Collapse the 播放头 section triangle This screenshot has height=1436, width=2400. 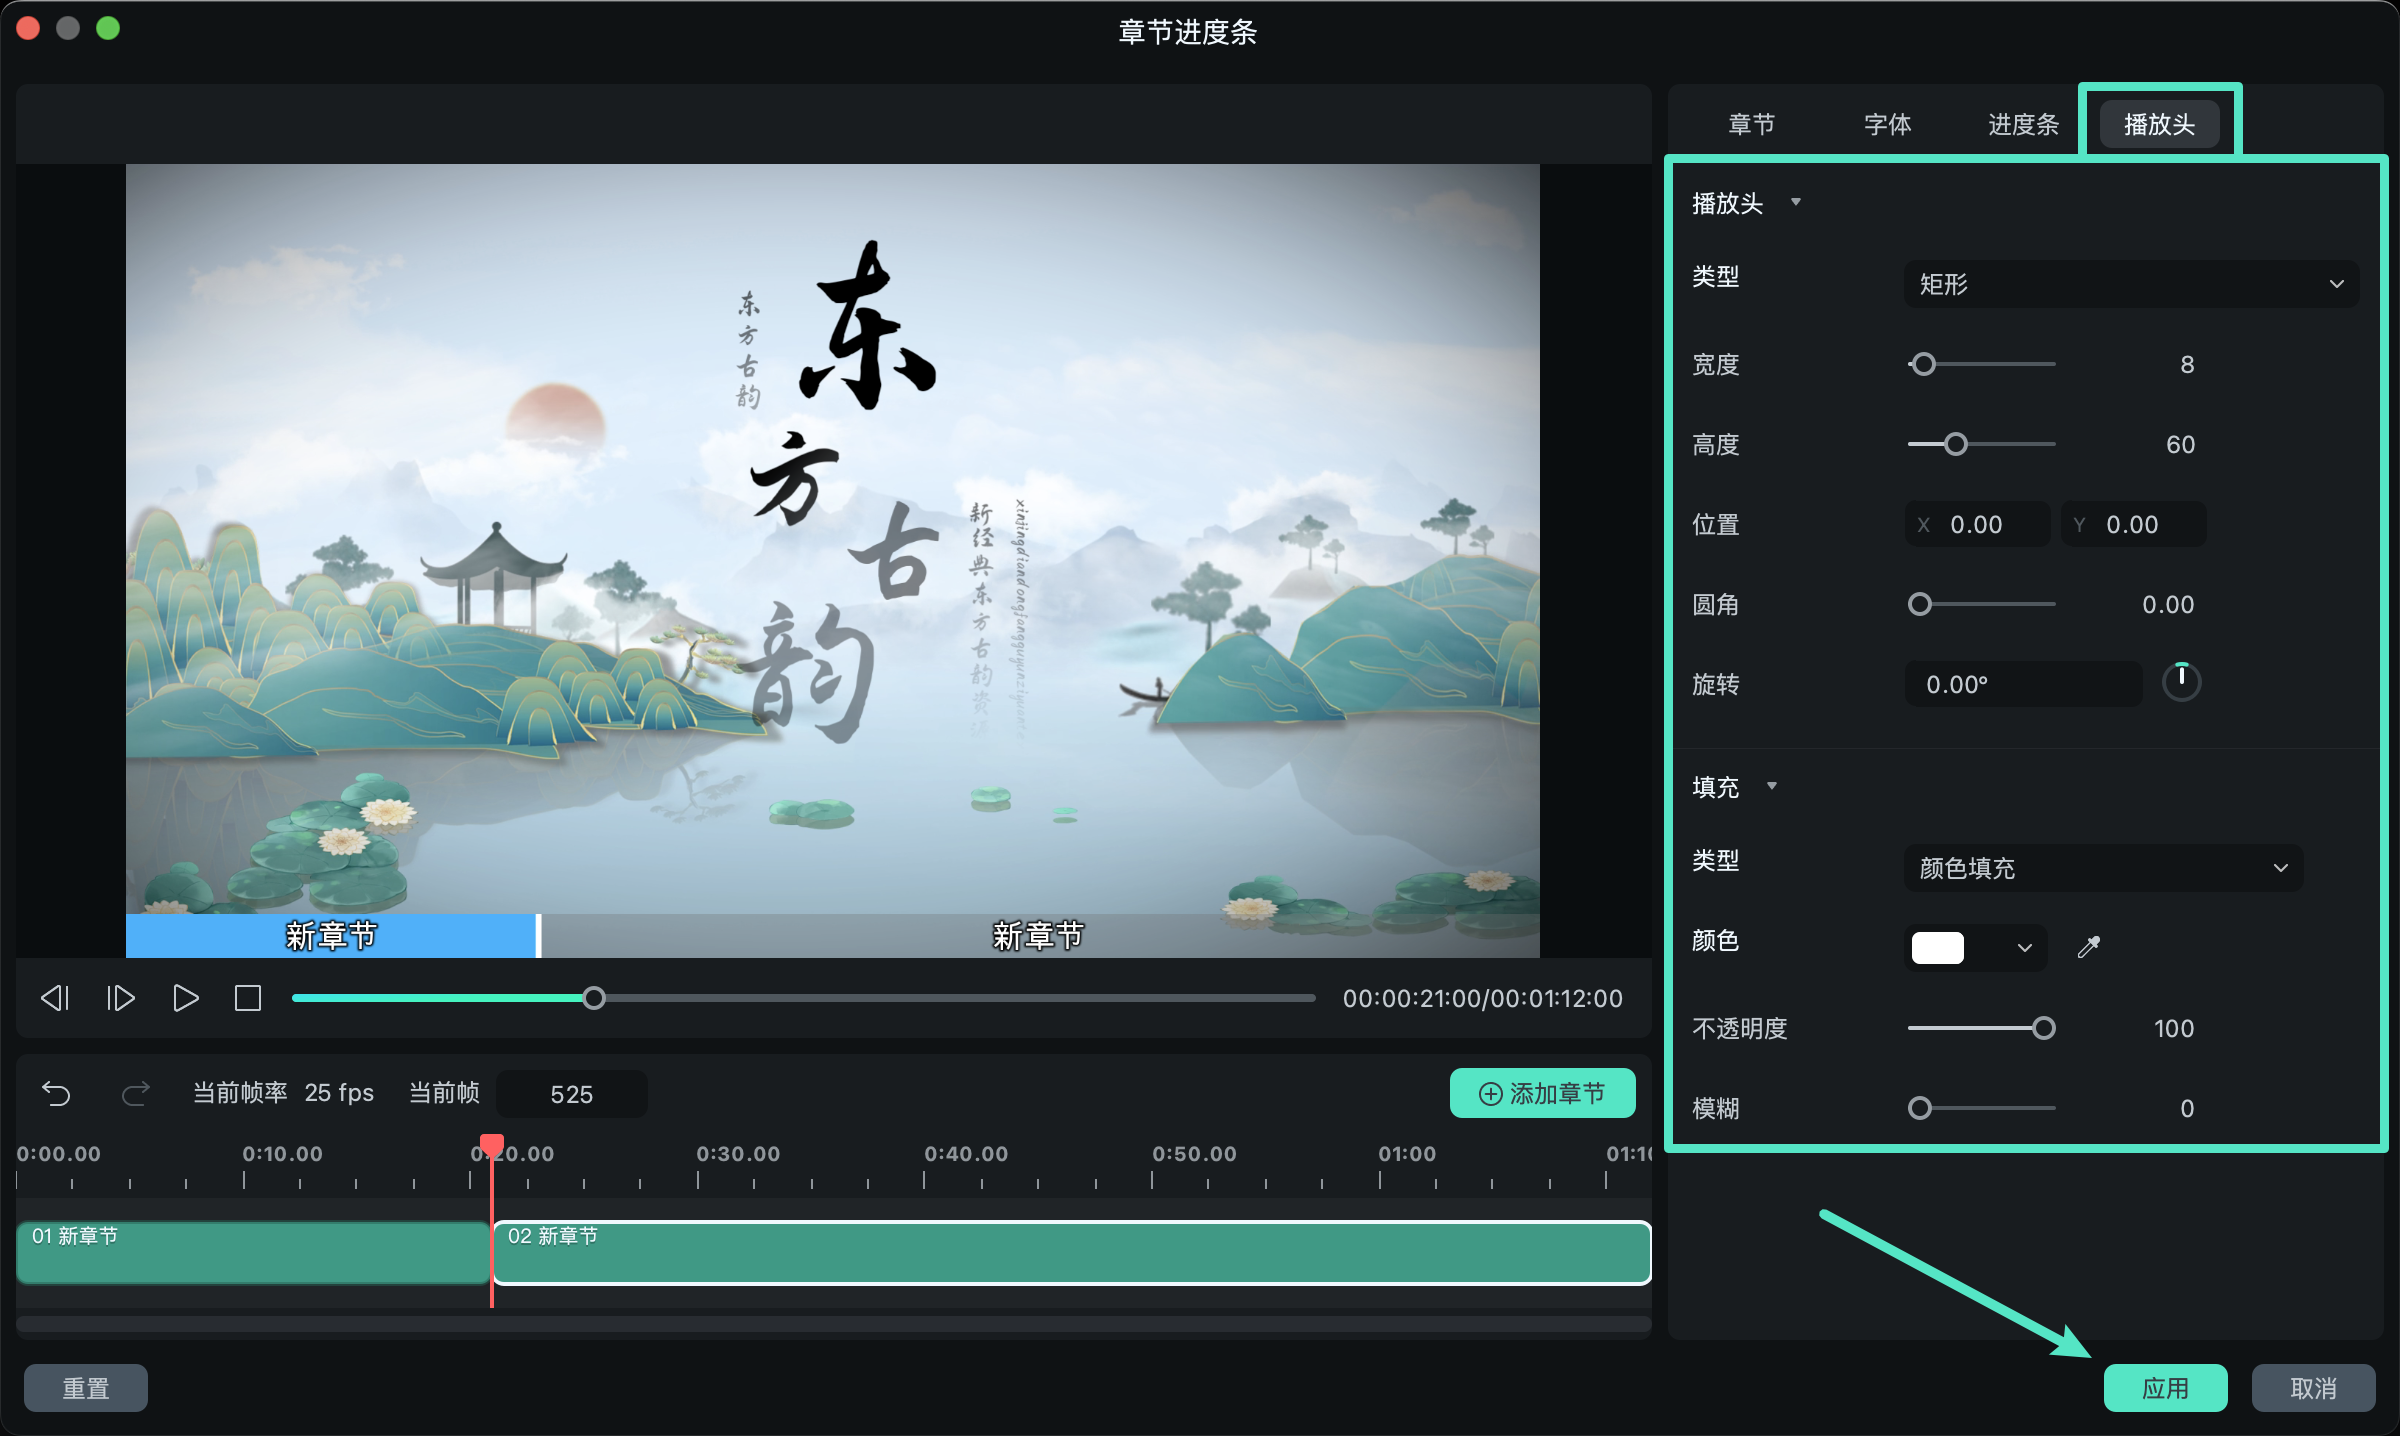point(1796,202)
